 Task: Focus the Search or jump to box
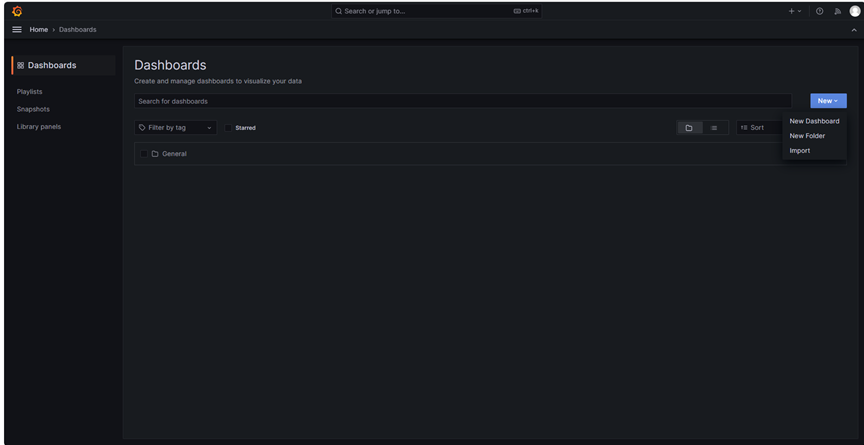[436, 11]
